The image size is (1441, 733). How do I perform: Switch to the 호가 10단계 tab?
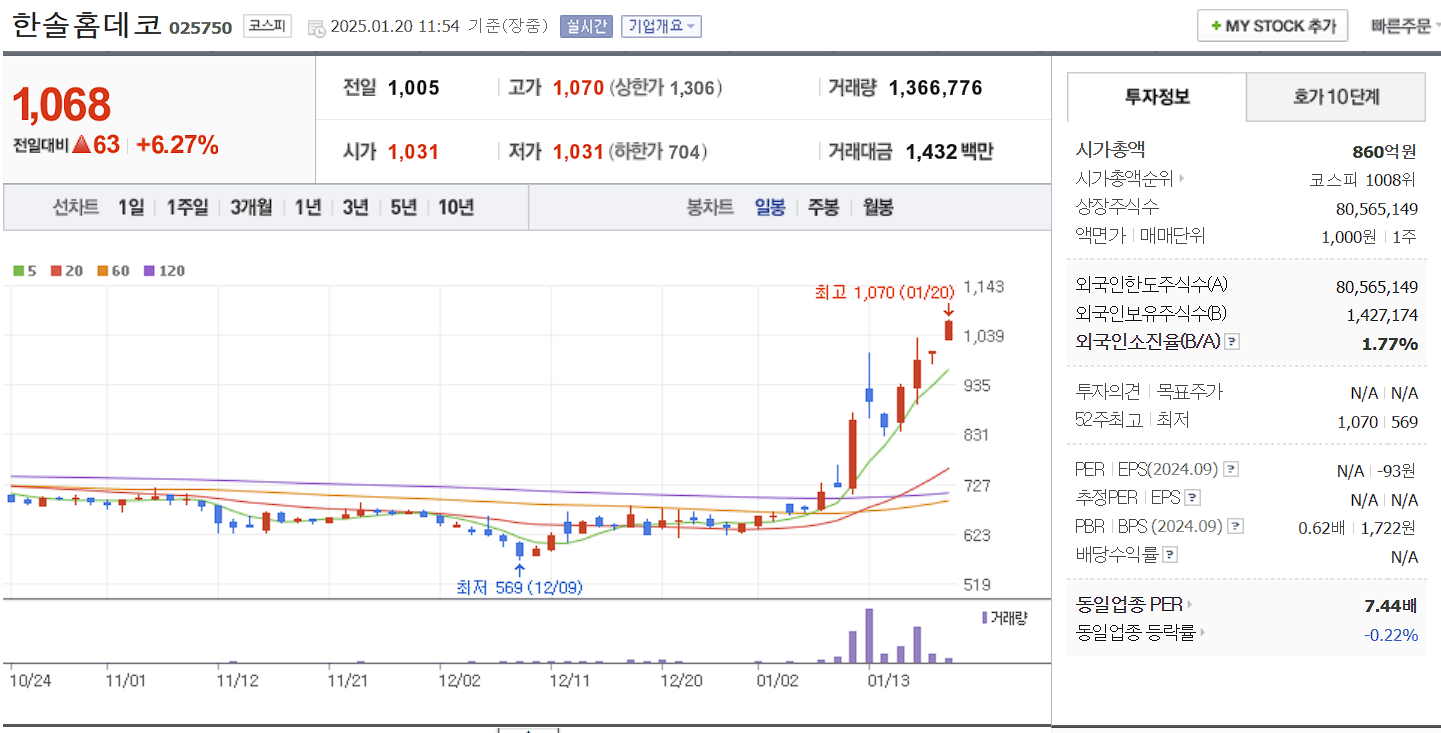click(x=1335, y=97)
